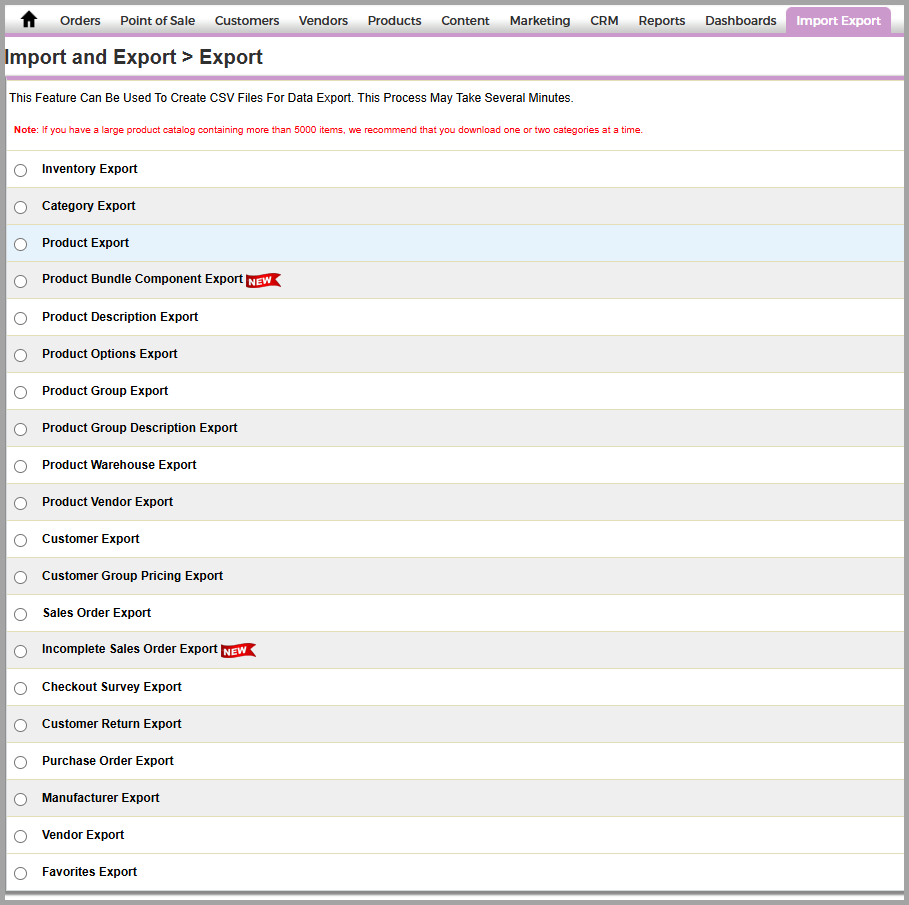
Task: Choose Customer Export radio button
Action: coord(20,541)
